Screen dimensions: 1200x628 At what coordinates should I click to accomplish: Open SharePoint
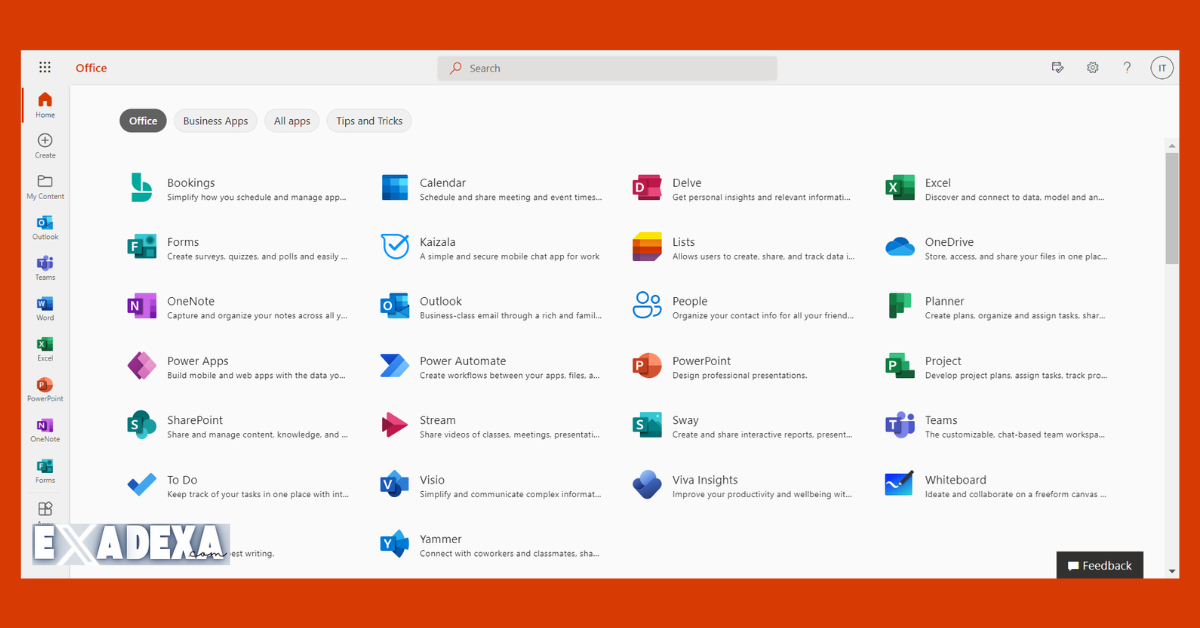point(141,425)
